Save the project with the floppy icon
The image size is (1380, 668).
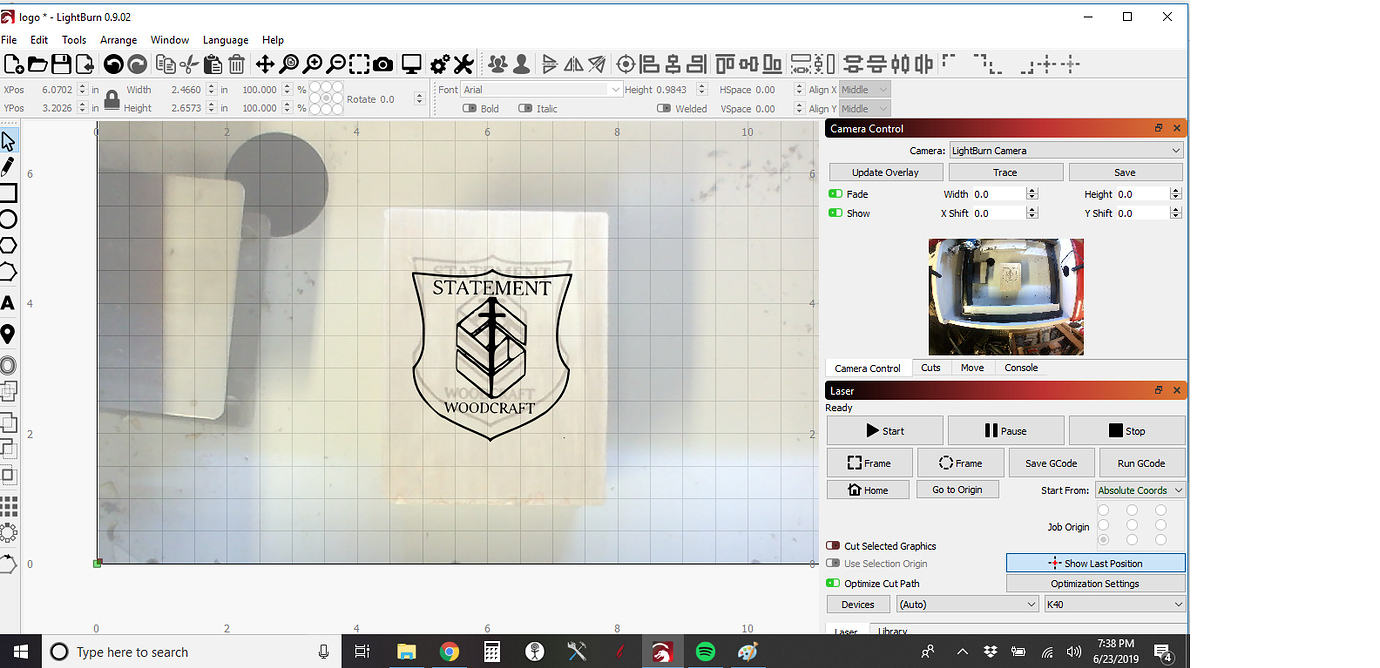pos(61,65)
